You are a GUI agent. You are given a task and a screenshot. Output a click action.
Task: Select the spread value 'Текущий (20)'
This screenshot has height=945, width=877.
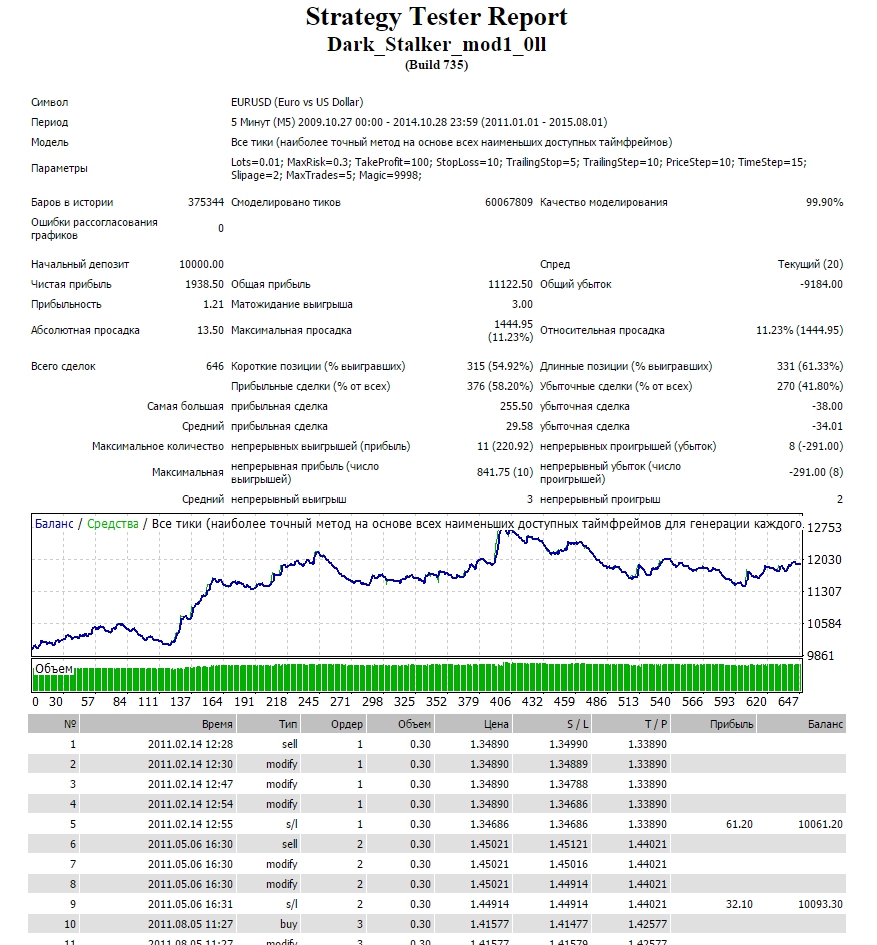pyautogui.click(x=811, y=265)
